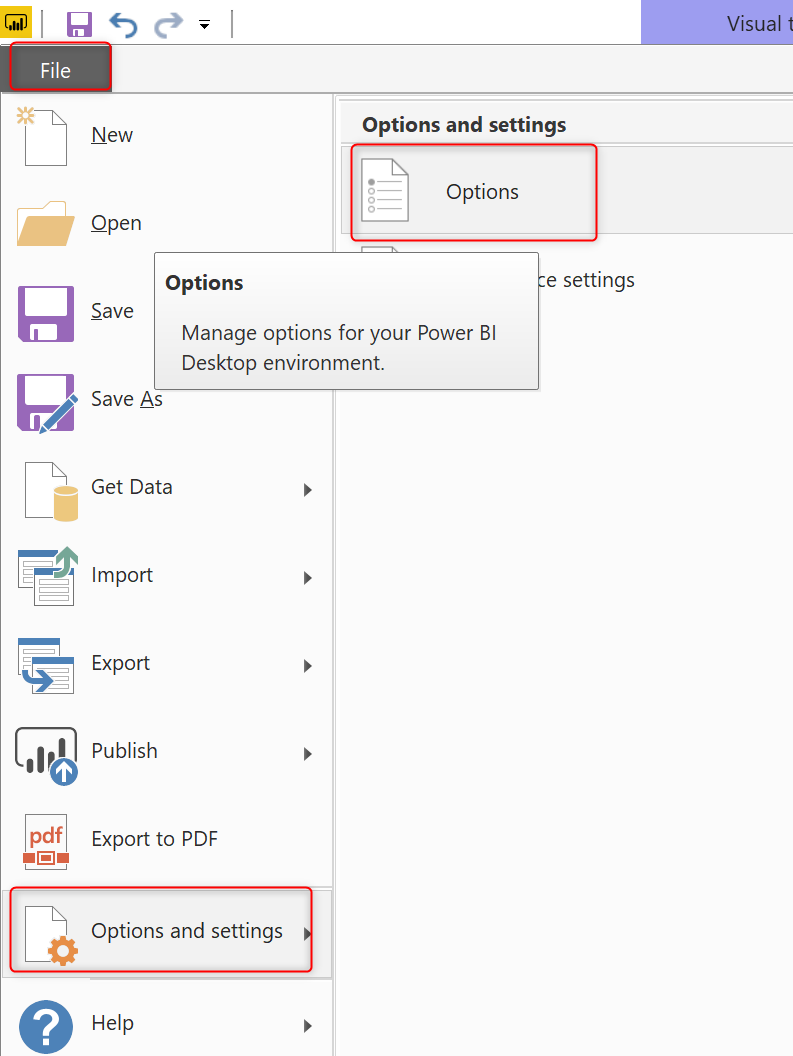Open the Quick Access Toolbar dropdown arrow
The height and width of the screenshot is (1056, 793).
[x=204, y=25]
